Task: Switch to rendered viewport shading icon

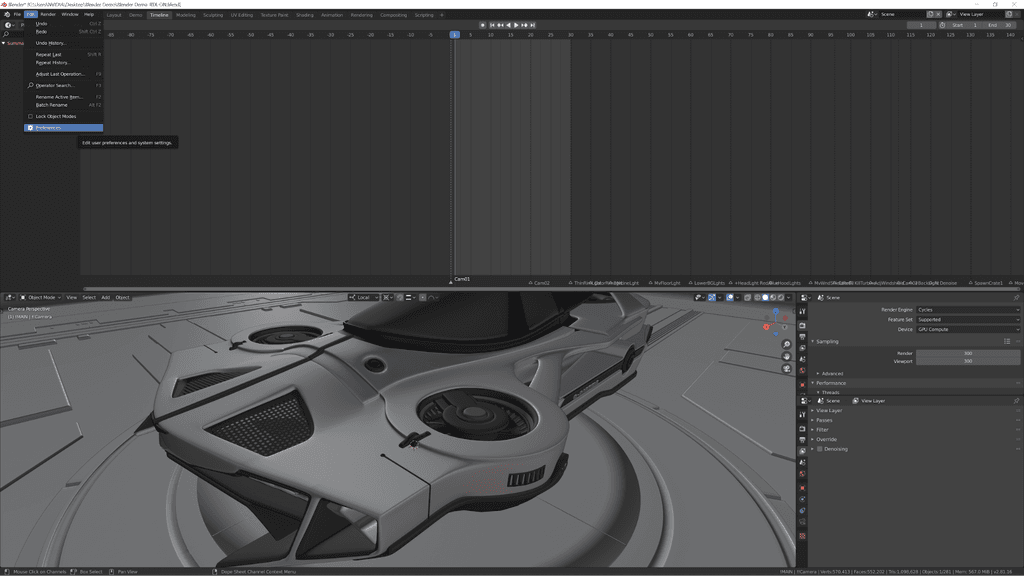Action: 780,297
